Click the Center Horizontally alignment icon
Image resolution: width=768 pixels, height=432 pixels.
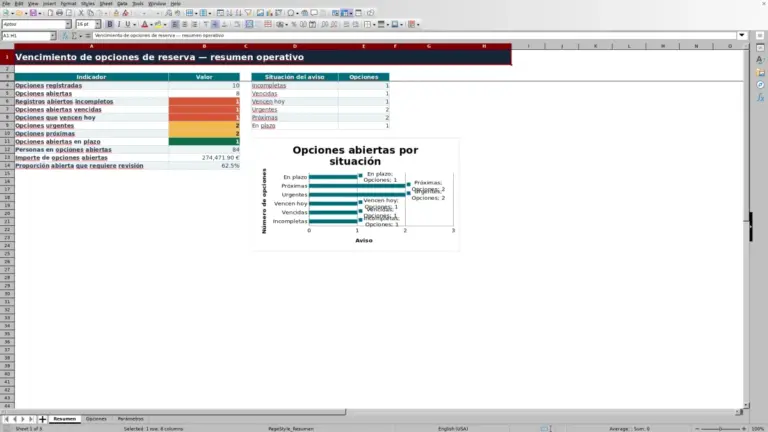click(x=185, y=24)
